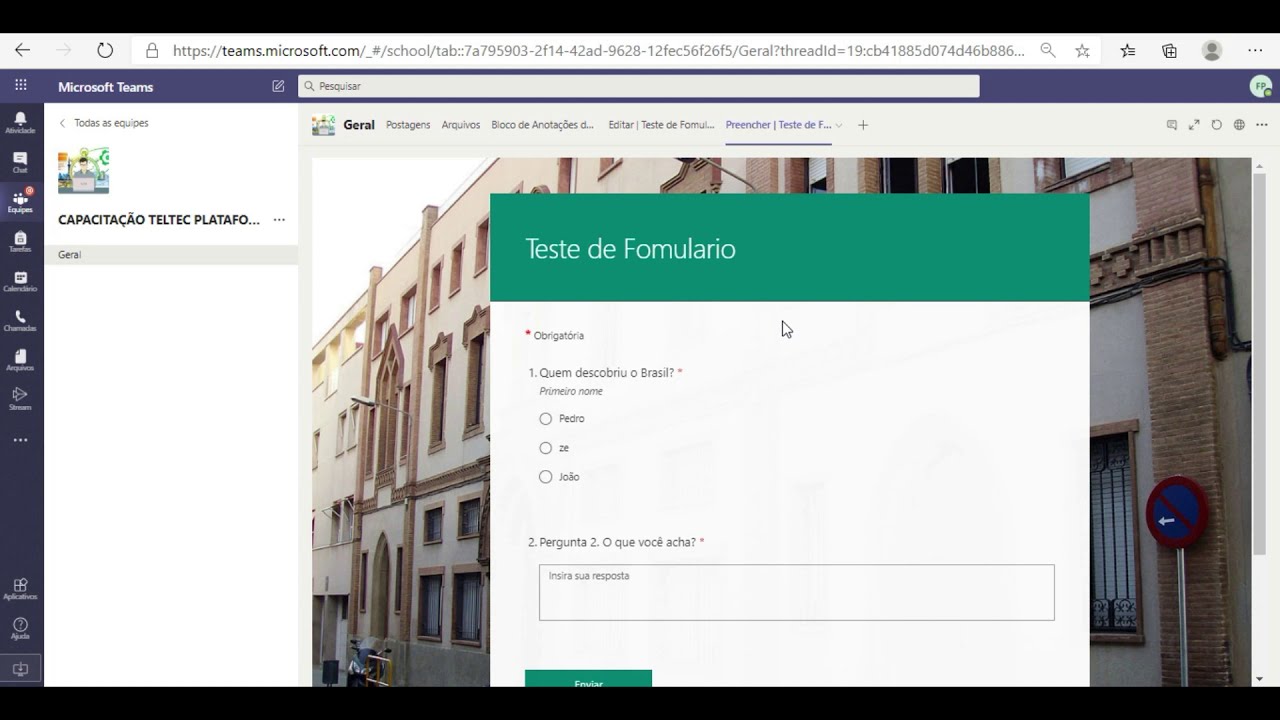1280x720 pixels.
Task: Reload the tab content
Action: point(1216,125)
